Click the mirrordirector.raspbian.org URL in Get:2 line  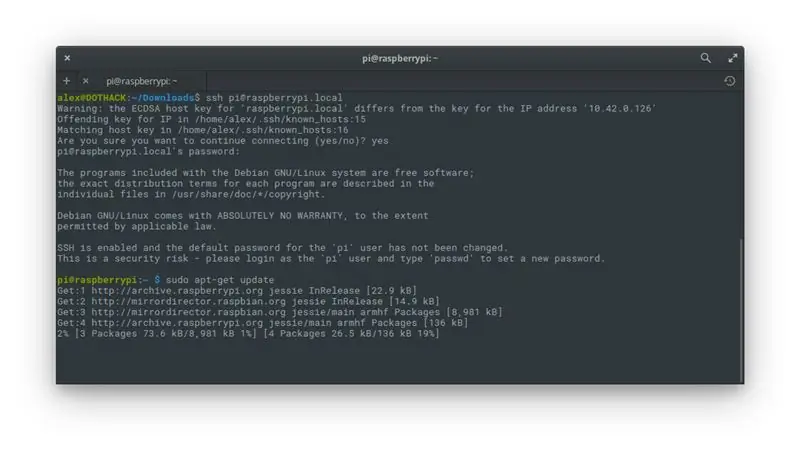pos(189,301)
